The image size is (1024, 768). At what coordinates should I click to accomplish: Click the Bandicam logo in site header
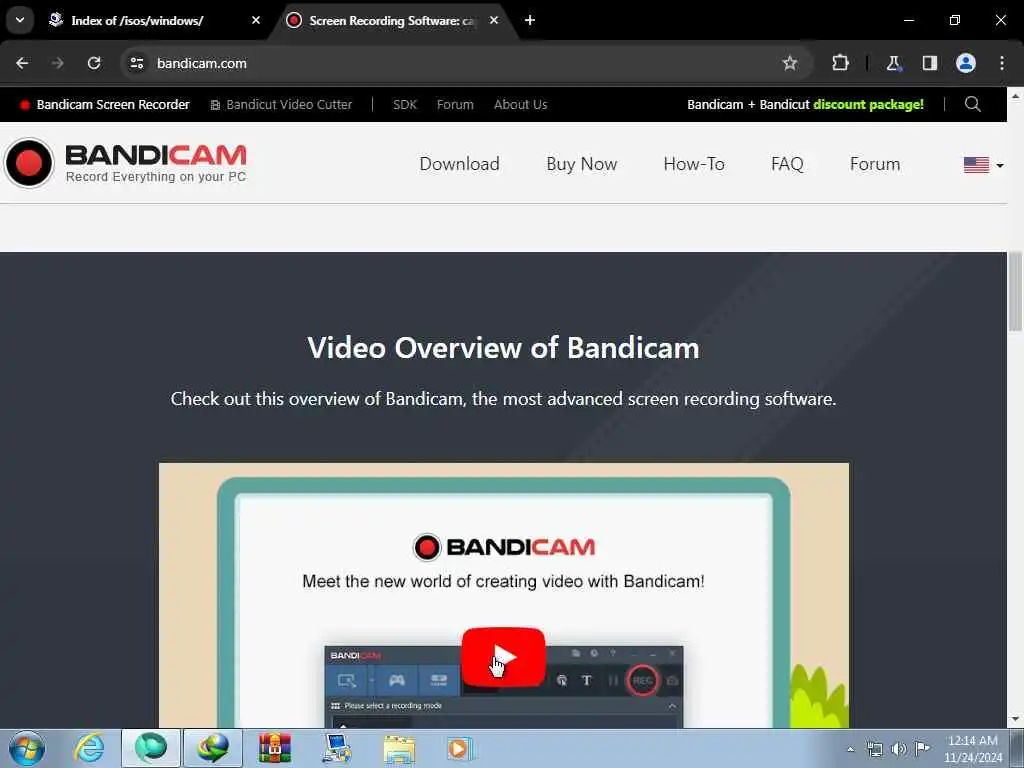click(125, 163)
